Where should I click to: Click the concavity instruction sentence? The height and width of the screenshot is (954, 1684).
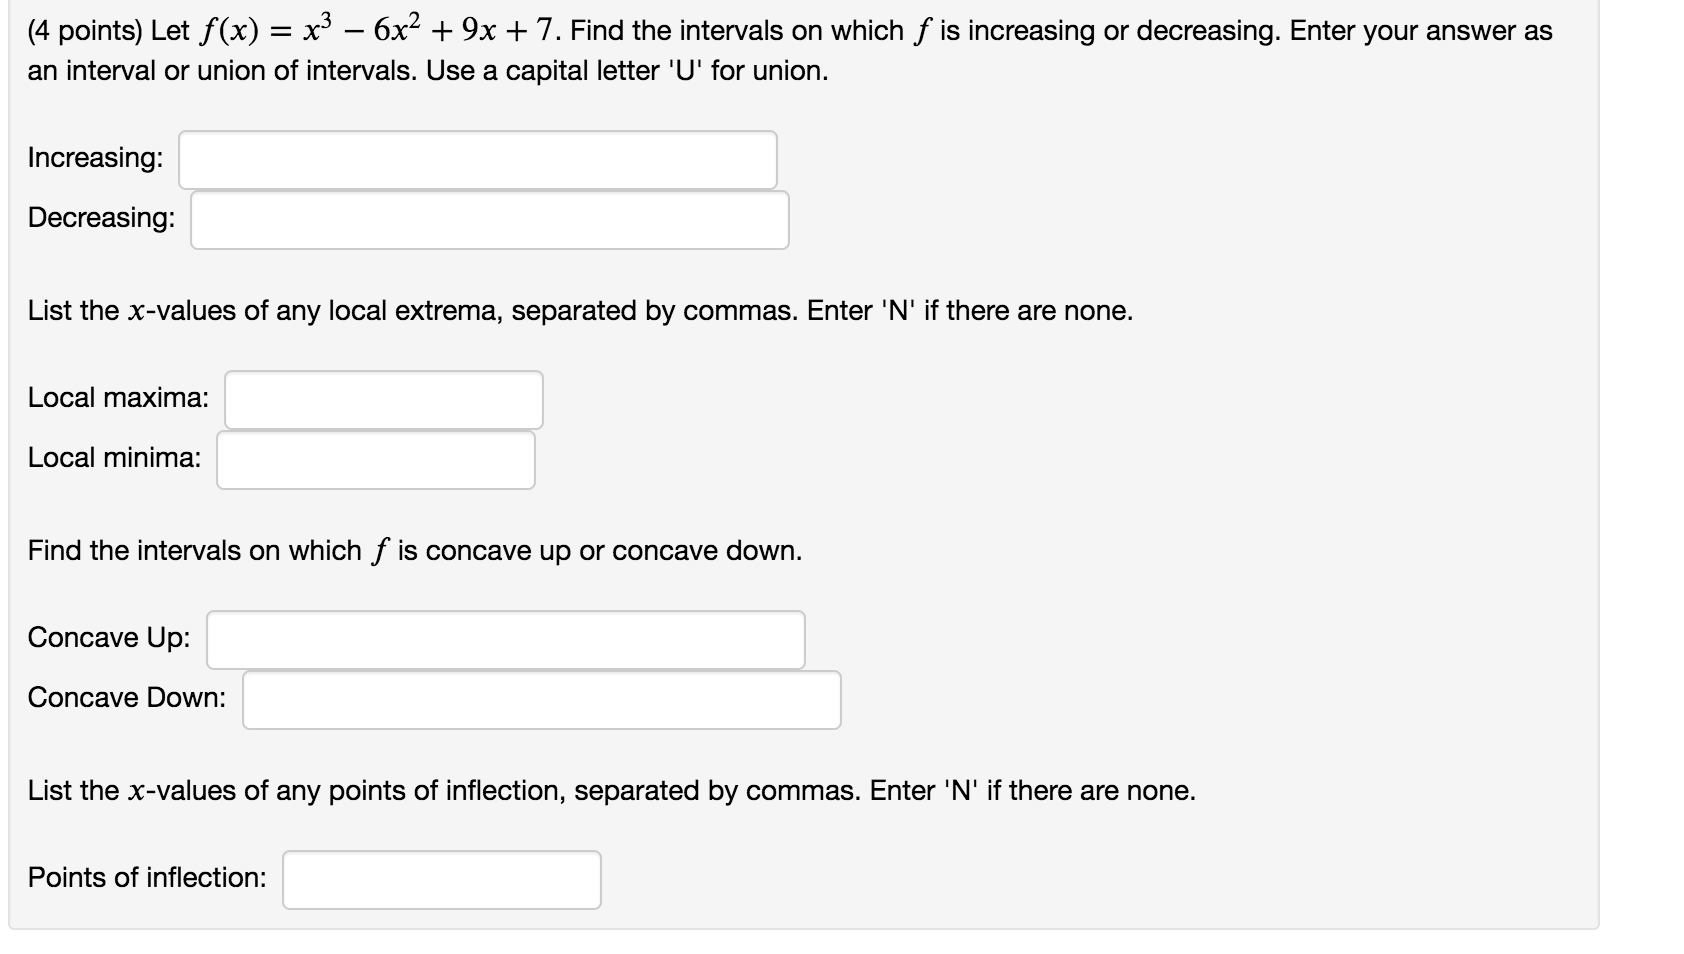(x=415, y=549)
